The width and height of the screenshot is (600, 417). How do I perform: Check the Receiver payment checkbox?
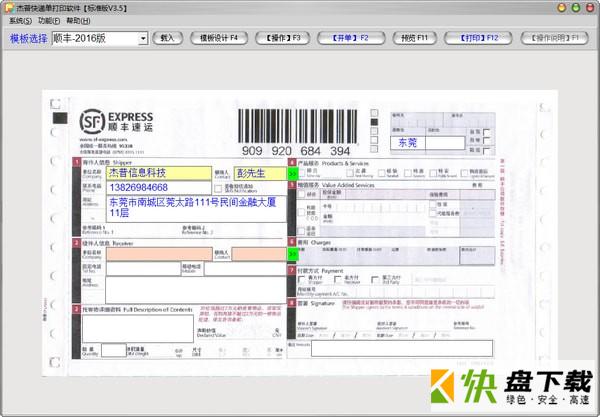[338, 279]
